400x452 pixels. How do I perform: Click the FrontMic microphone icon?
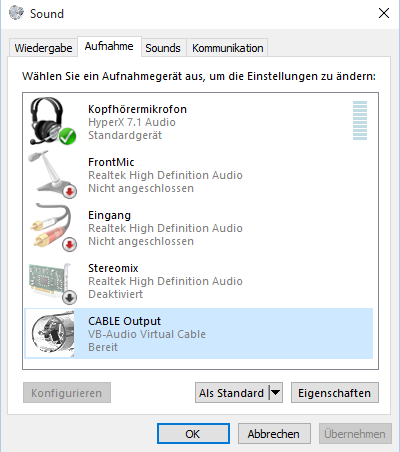pos(50,173)
